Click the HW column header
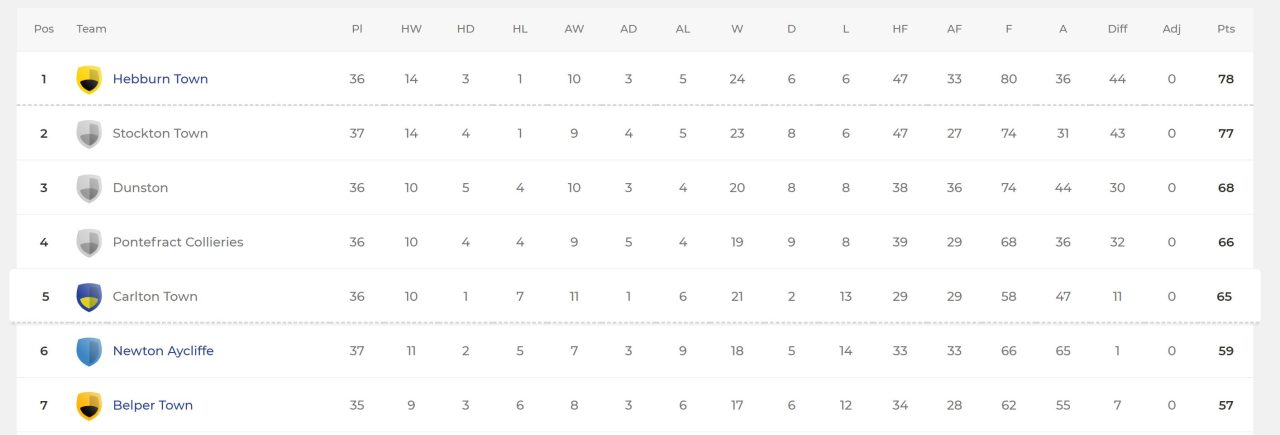This screenshot has width=1280, height=435. coord(411,29)
